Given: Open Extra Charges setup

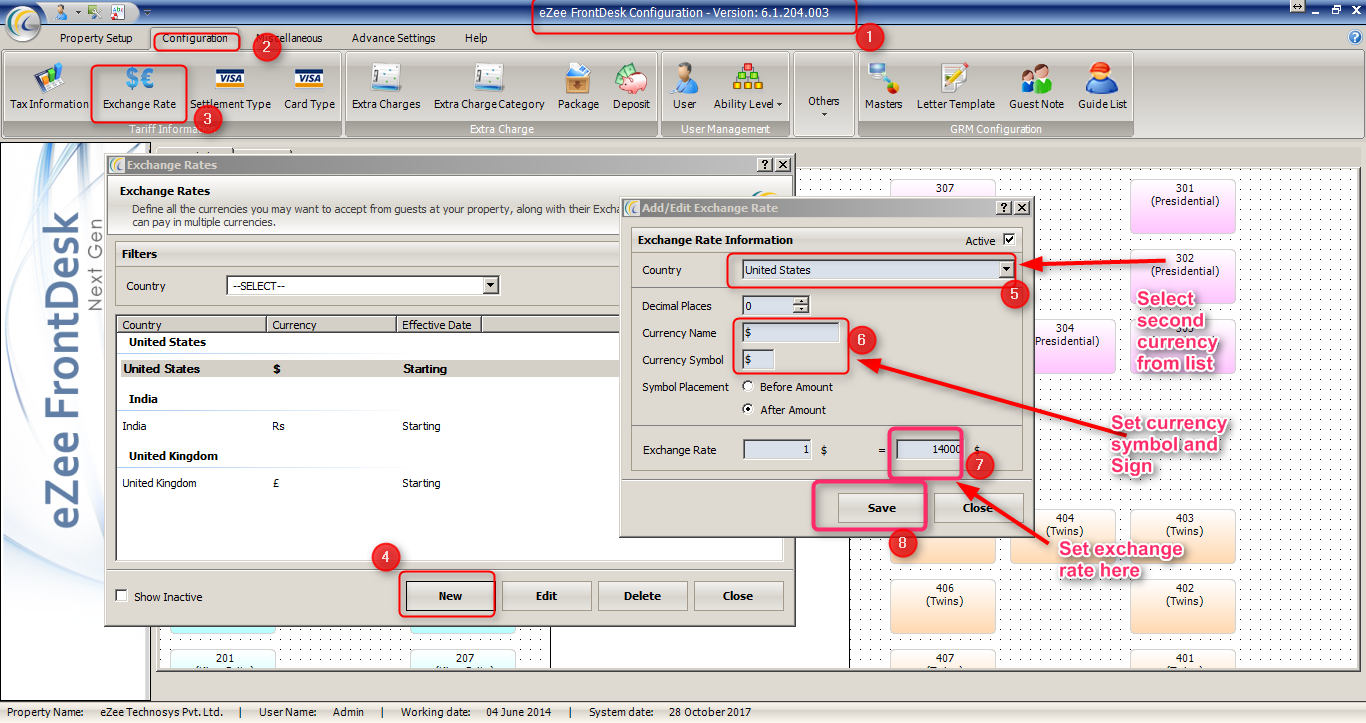Looking at the screenshot, I should 386,87.
